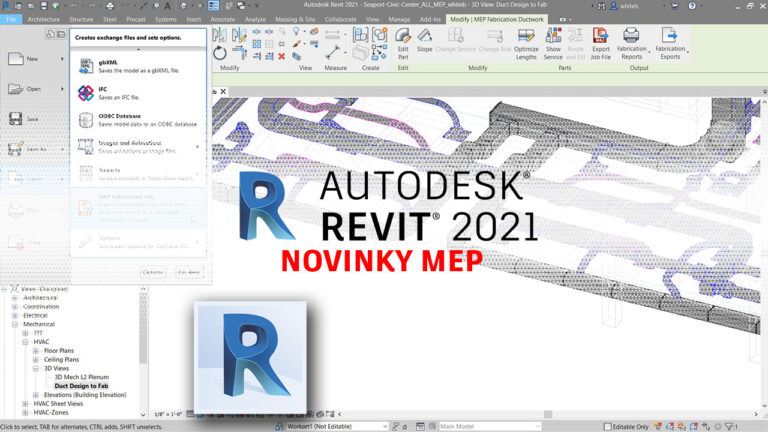Toggle Select Elements by Face in status bar
768x432 pixels.
click(694, 427)
